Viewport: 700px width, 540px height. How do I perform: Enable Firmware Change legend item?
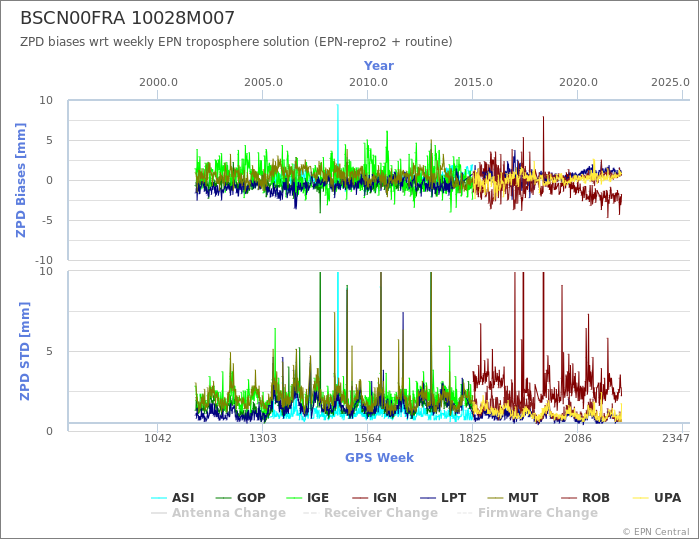[x=527, y=513]
